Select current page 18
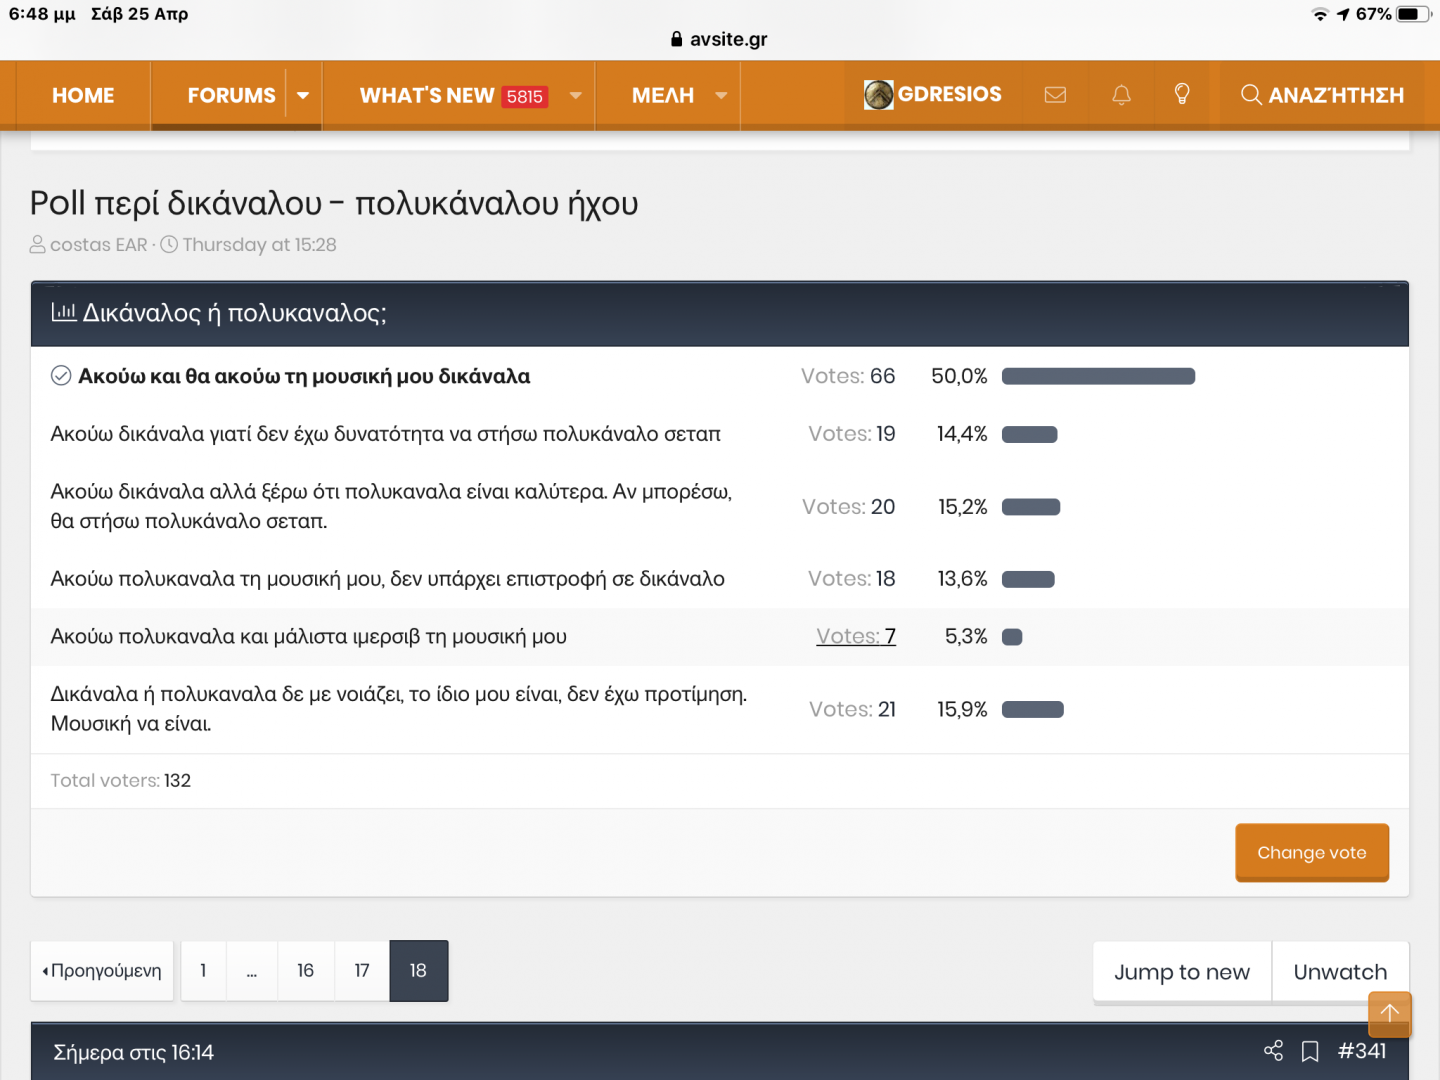Viewport: 1440px width, 1080px height. [x=418, y=970]
